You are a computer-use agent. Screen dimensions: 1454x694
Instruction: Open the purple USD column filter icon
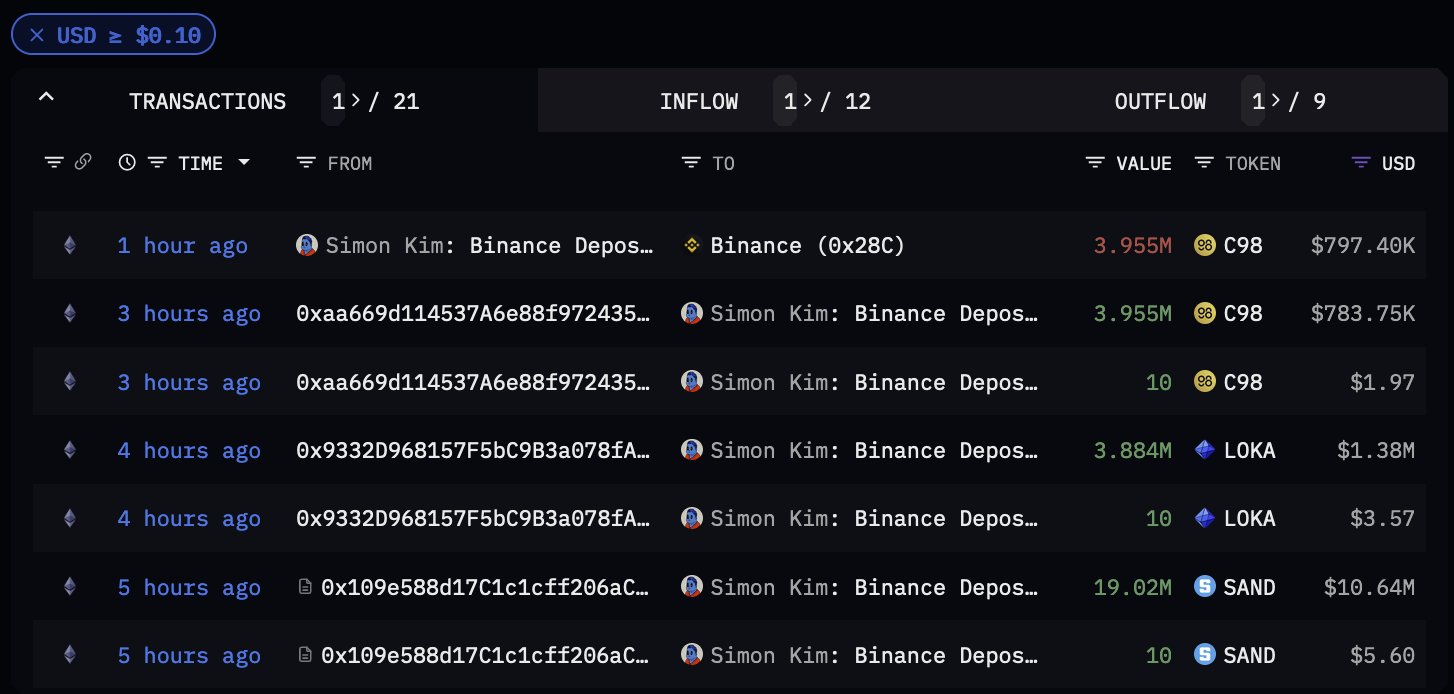coord(1361,163)
